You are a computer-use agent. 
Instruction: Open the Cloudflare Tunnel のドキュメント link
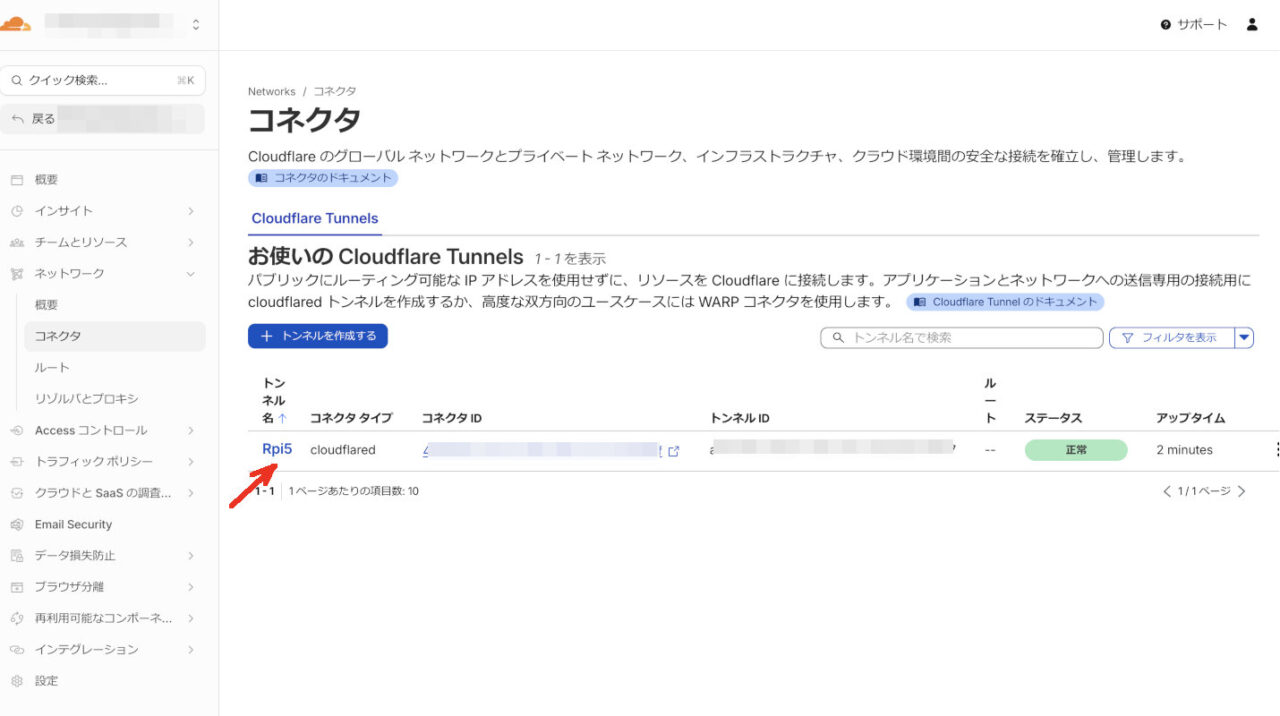[1005, 302]
